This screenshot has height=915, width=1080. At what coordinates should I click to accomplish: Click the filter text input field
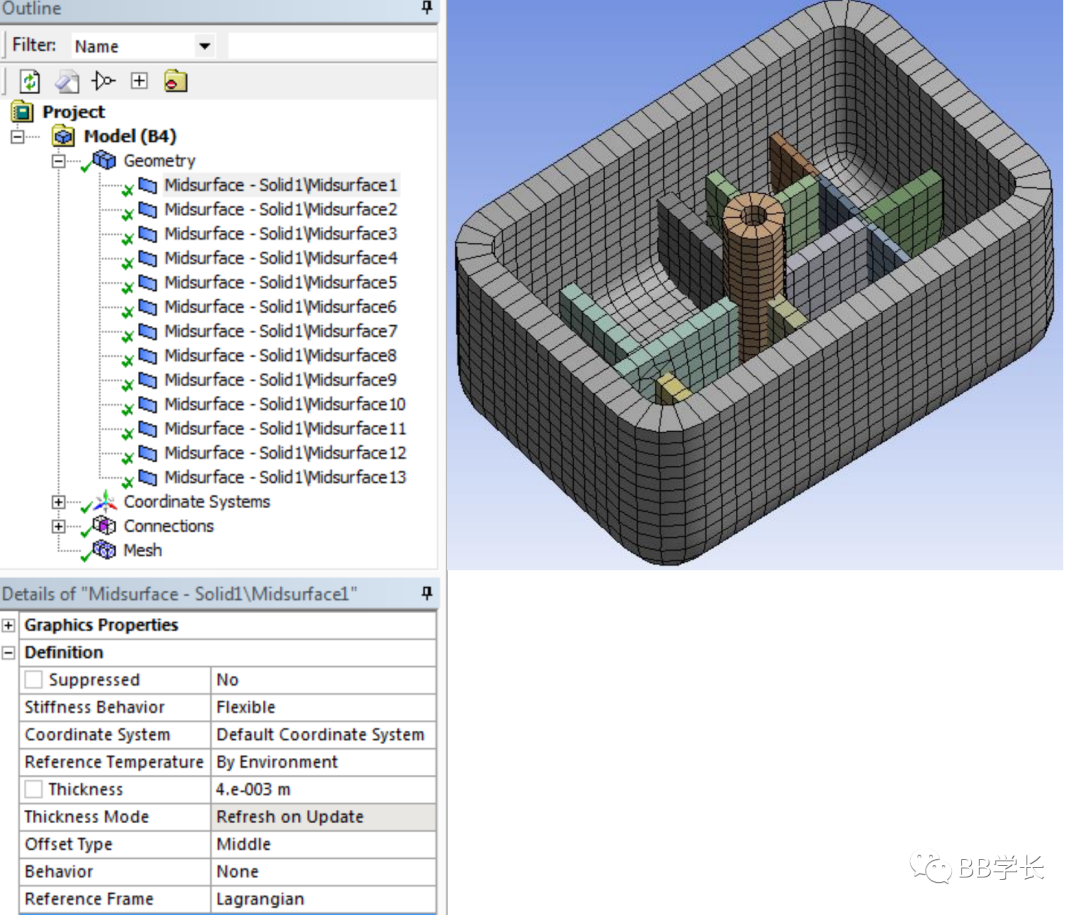(332, 46)
